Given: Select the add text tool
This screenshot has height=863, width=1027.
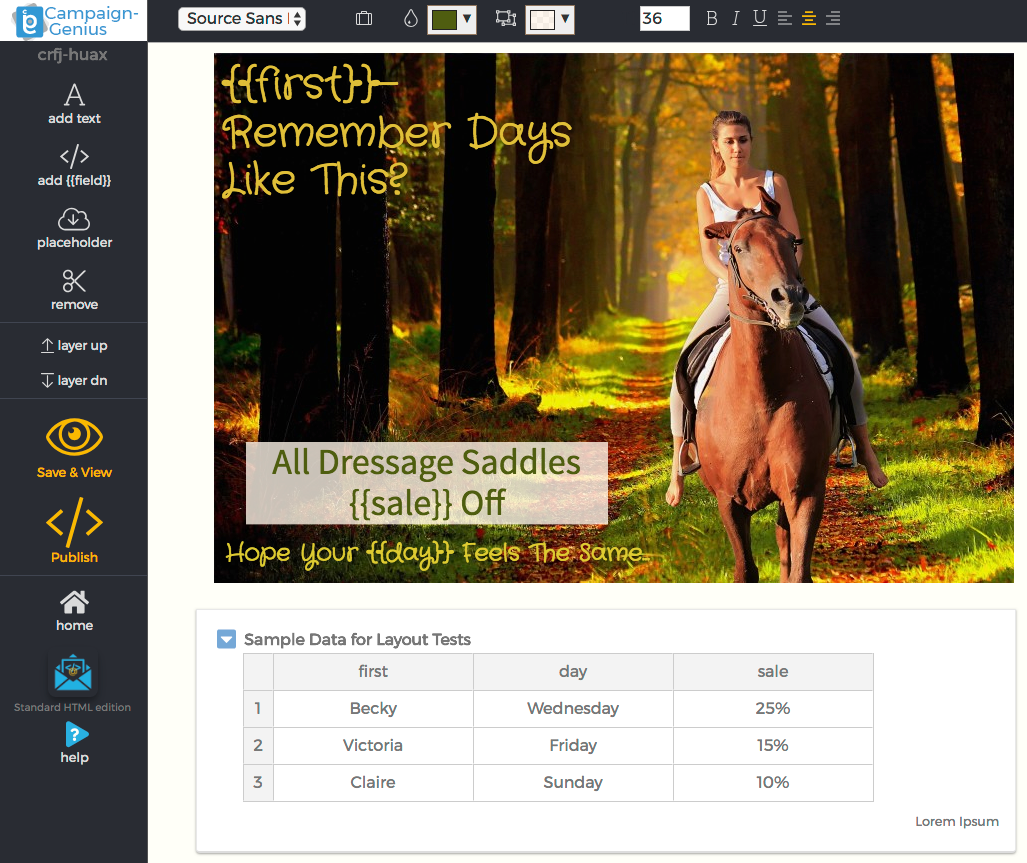Looking at the screenshot, I should click(74, 103).
